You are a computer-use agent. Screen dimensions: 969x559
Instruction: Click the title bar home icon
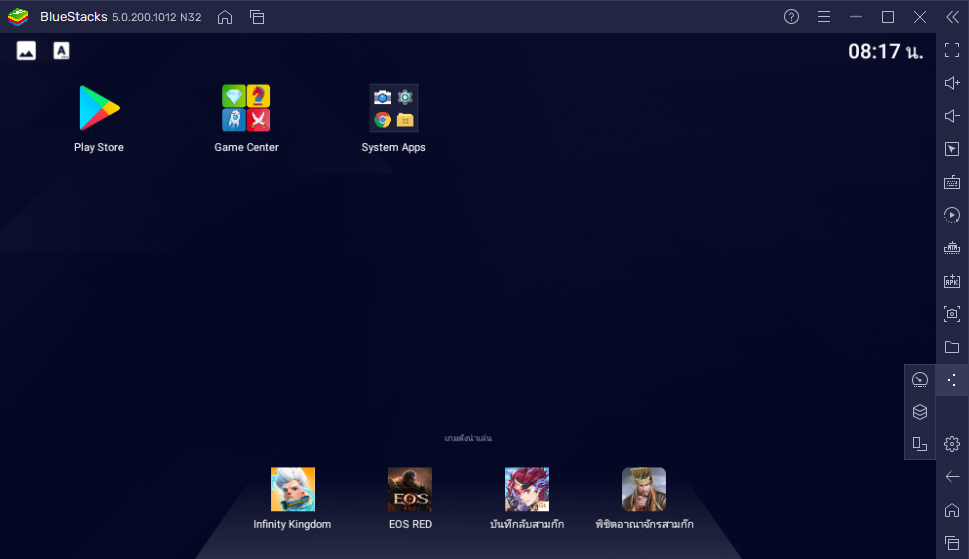tap(225, 17)
